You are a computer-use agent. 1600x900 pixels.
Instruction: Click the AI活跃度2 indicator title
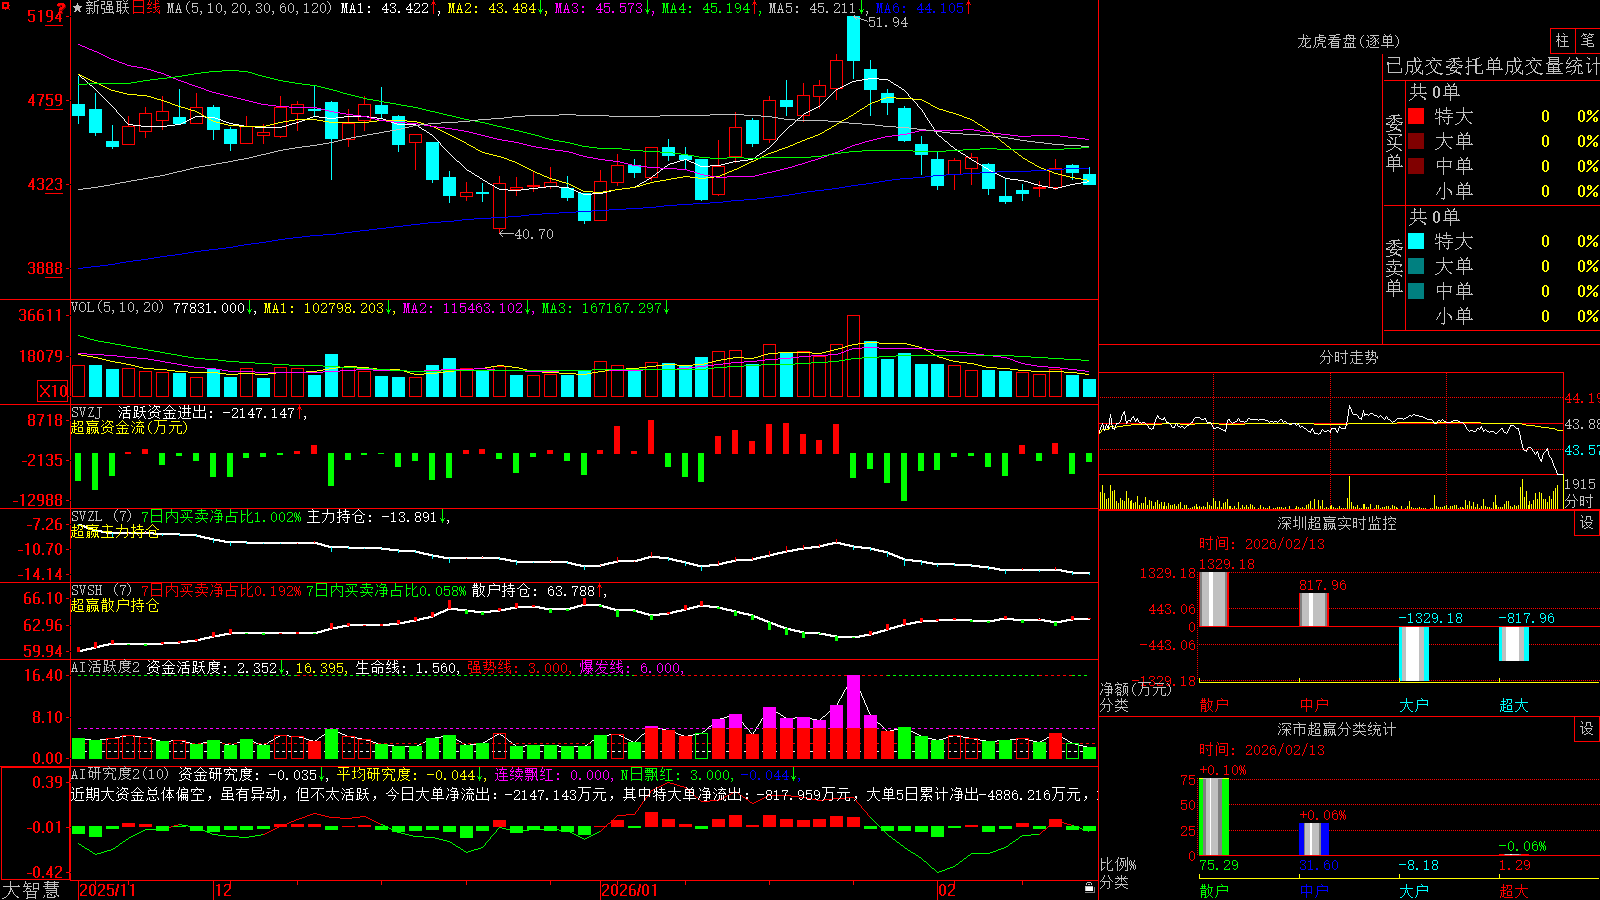pos(106,668)
